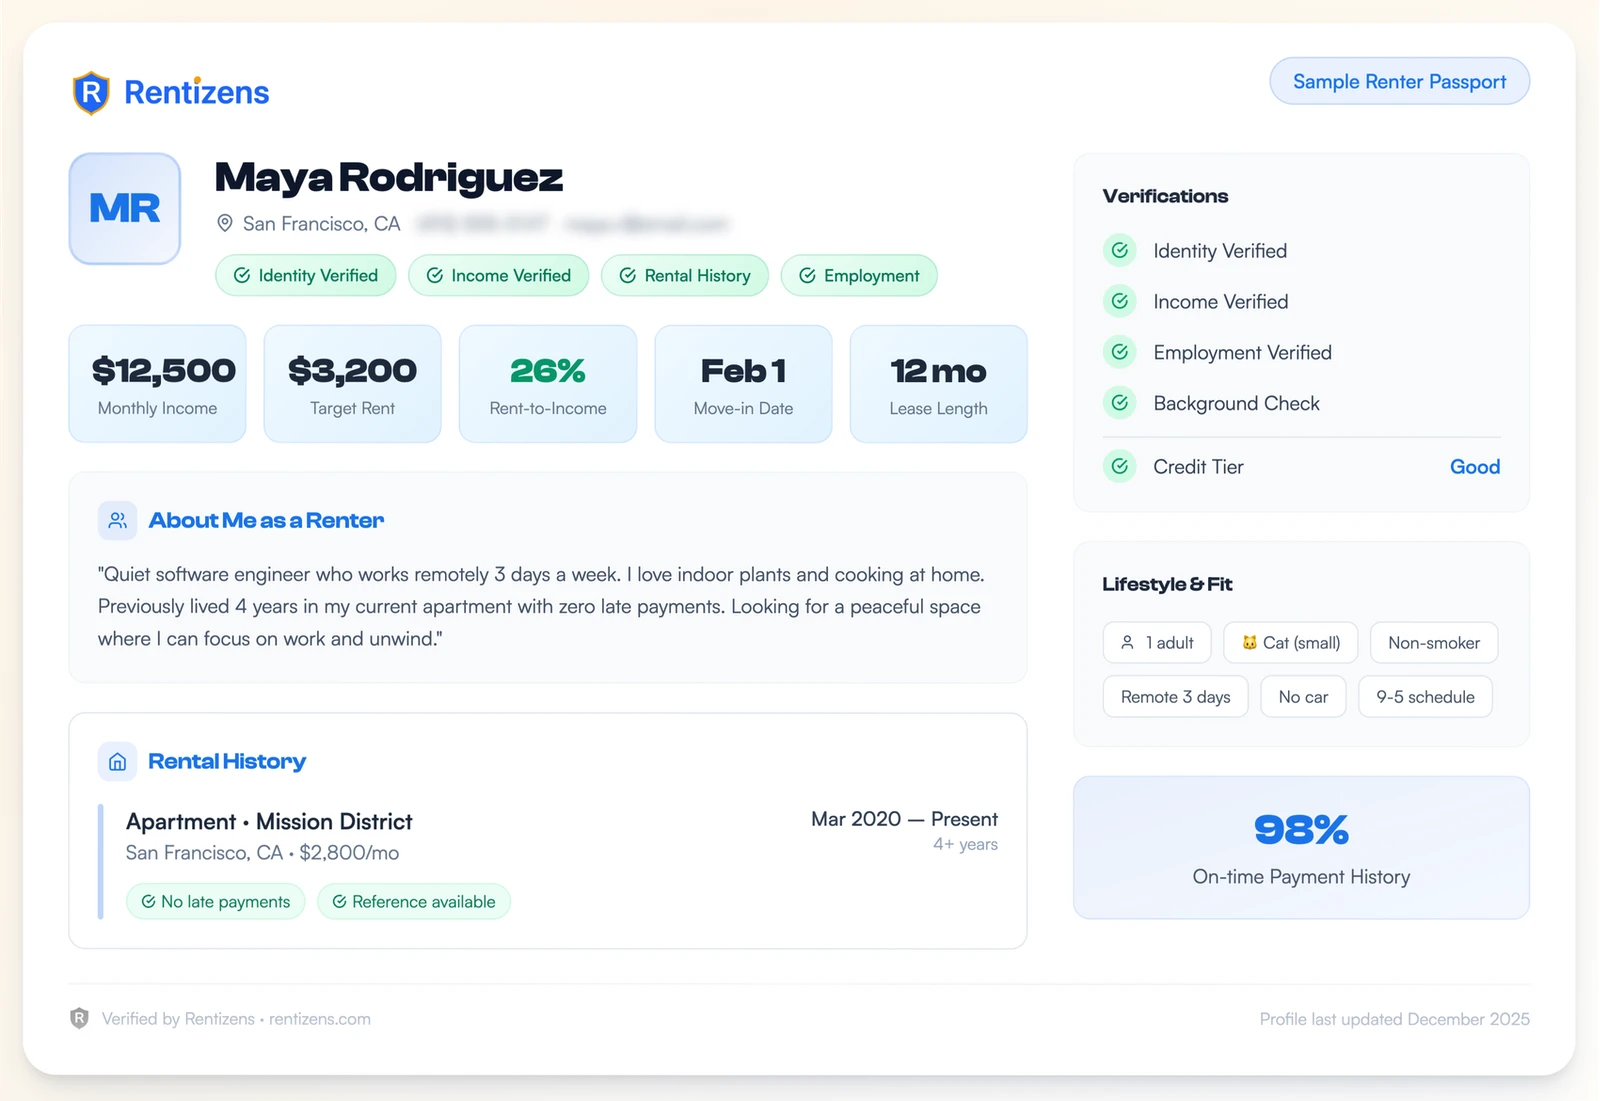The image size is (1600, 1101).
Task: Open the Lifestyle & Fit section
Action: click(1166, 584)
